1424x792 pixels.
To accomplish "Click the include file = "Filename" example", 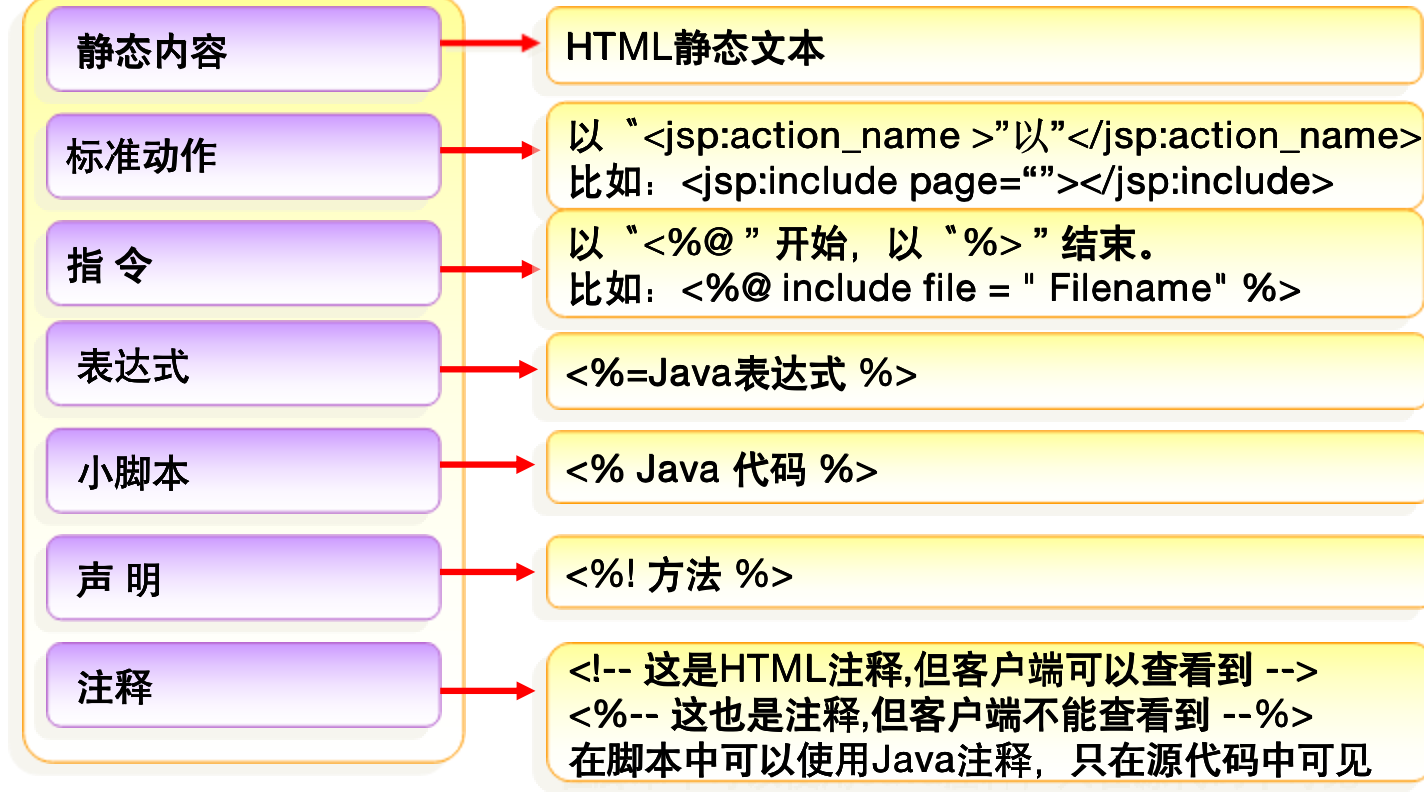I will pos(935,289).
